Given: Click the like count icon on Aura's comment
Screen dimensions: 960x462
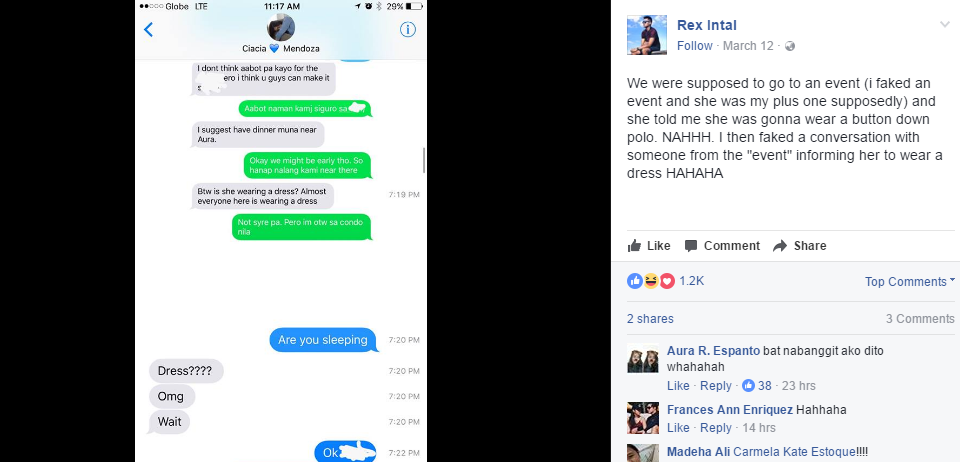Looking at the screenshot, I should coord(748,386).
